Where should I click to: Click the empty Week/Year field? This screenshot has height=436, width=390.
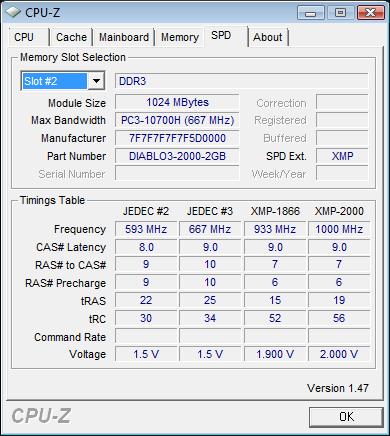[342, 174]
